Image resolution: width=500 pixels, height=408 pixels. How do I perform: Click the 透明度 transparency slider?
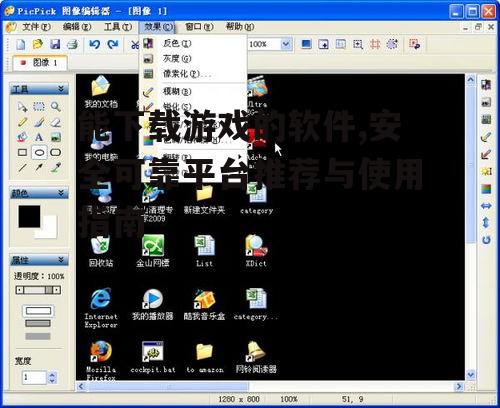coord(38,290)
